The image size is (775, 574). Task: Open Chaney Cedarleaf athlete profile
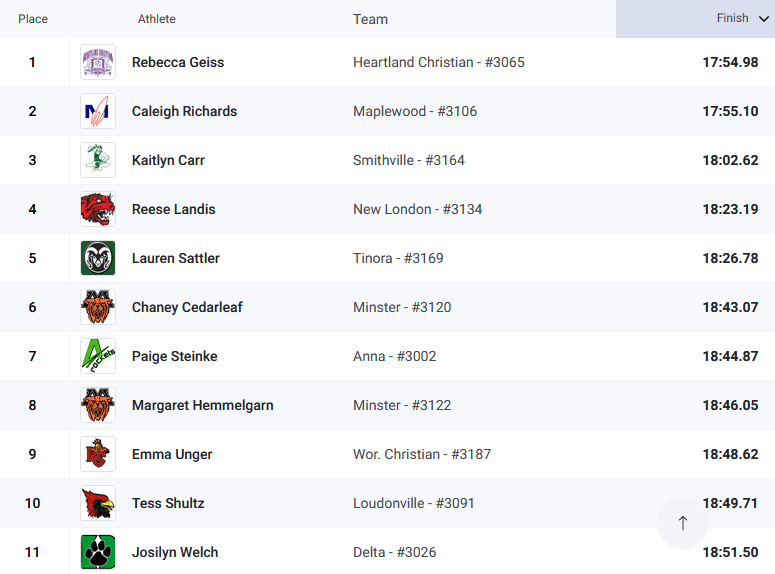[x=187, y=307]
